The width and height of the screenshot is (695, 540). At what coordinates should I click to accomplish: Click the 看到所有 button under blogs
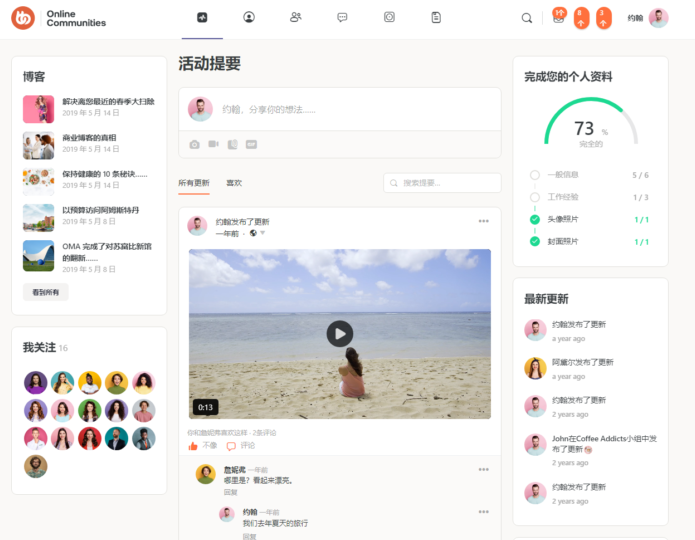pos(46,293)
